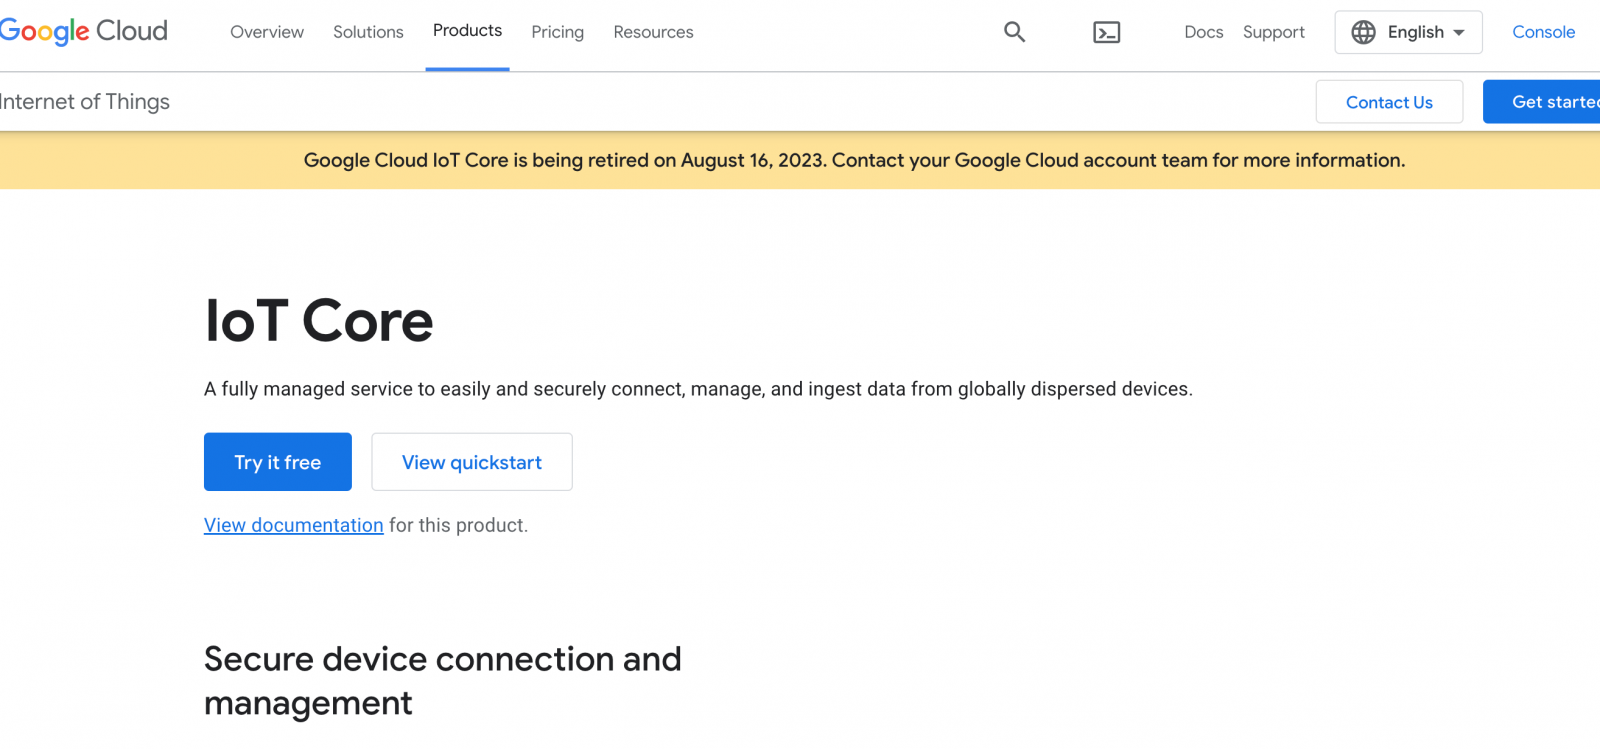Go to the Pricing page
This screenshot has height=749, width=1600.
click(557, 32)
